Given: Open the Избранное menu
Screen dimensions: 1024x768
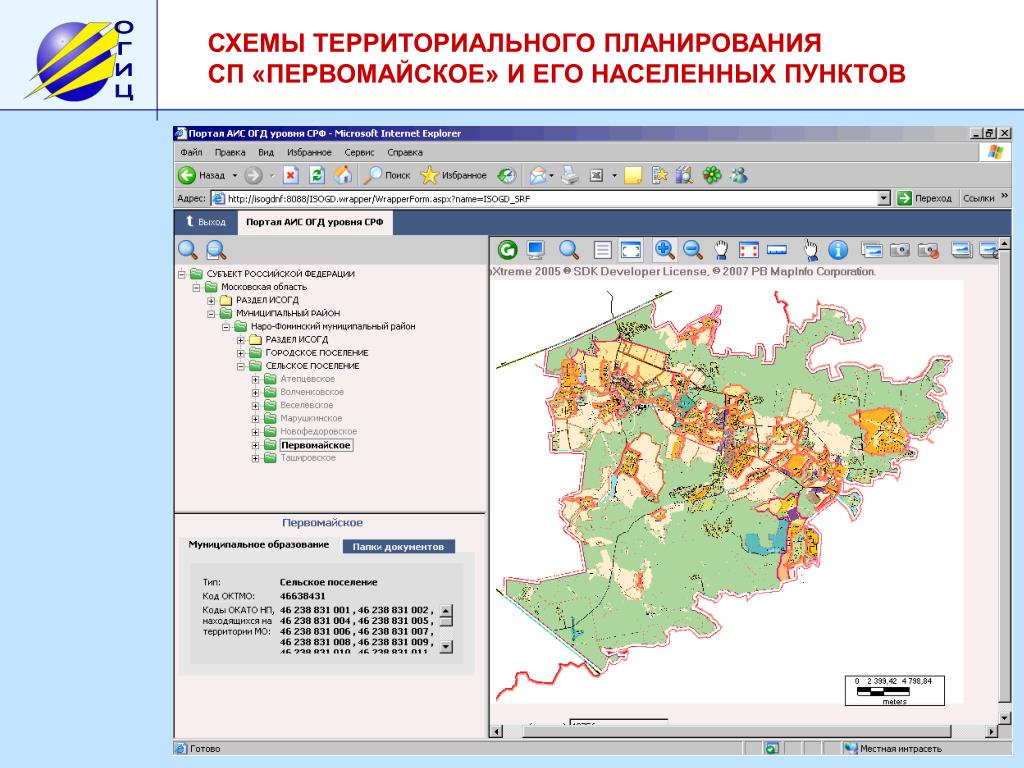Looking at the screenshot, I should coord(309,153).
